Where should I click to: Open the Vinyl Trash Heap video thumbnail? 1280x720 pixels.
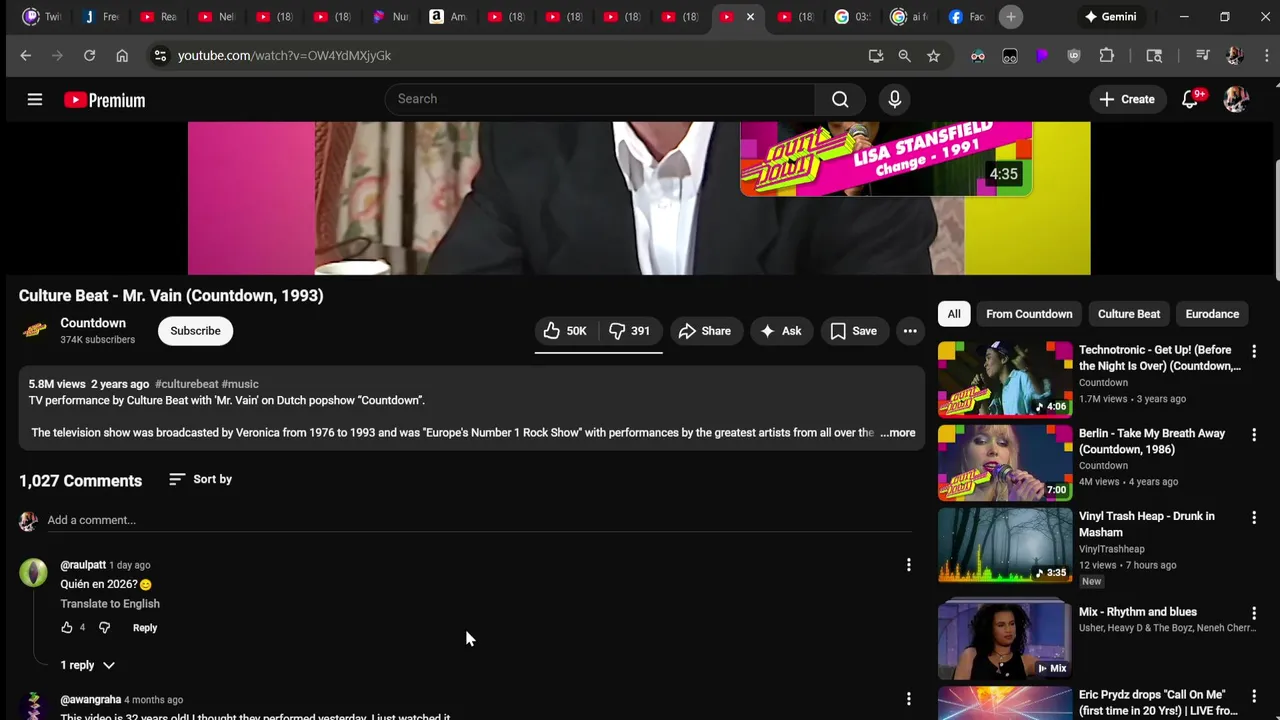(1005, 545)
